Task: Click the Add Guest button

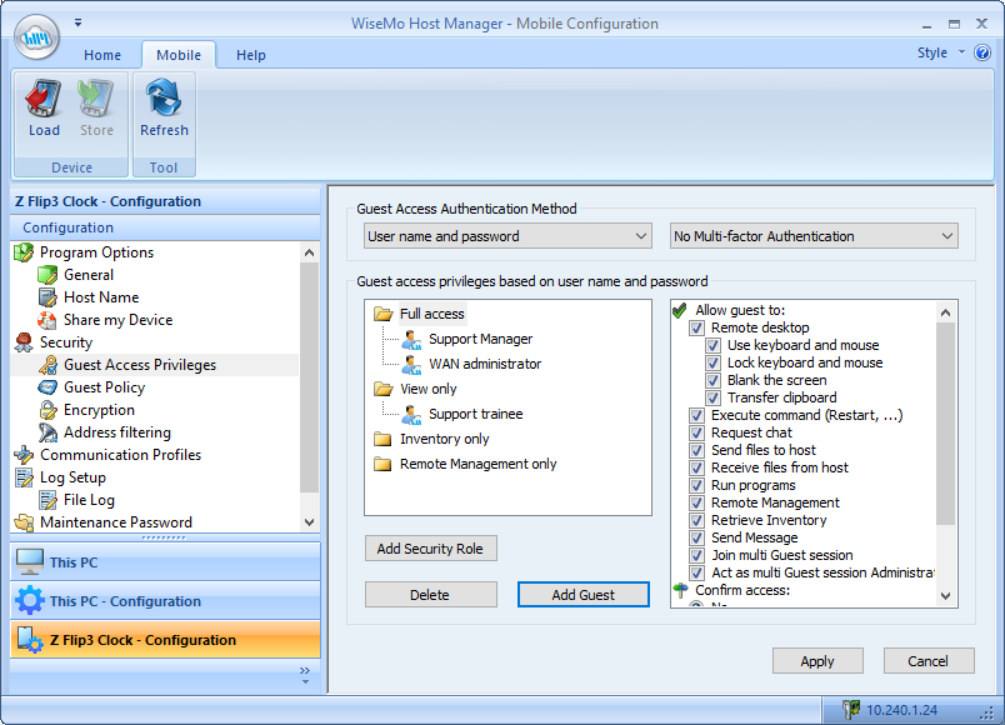Action: click(x=583, y=594)
